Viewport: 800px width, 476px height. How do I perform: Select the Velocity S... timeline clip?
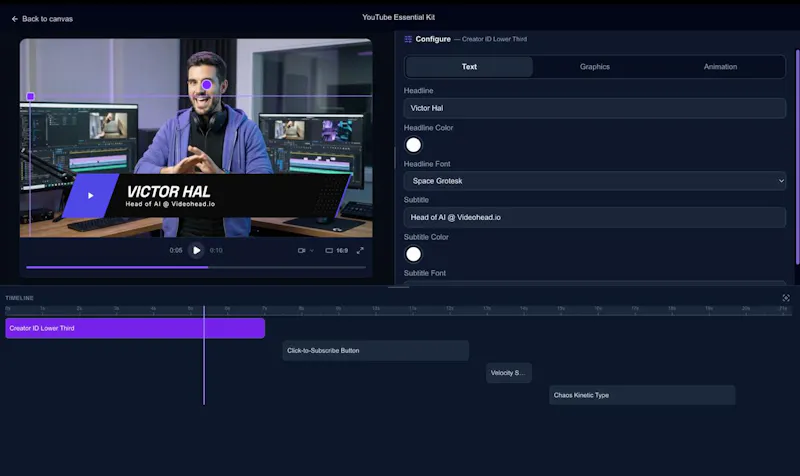(509, 373)
